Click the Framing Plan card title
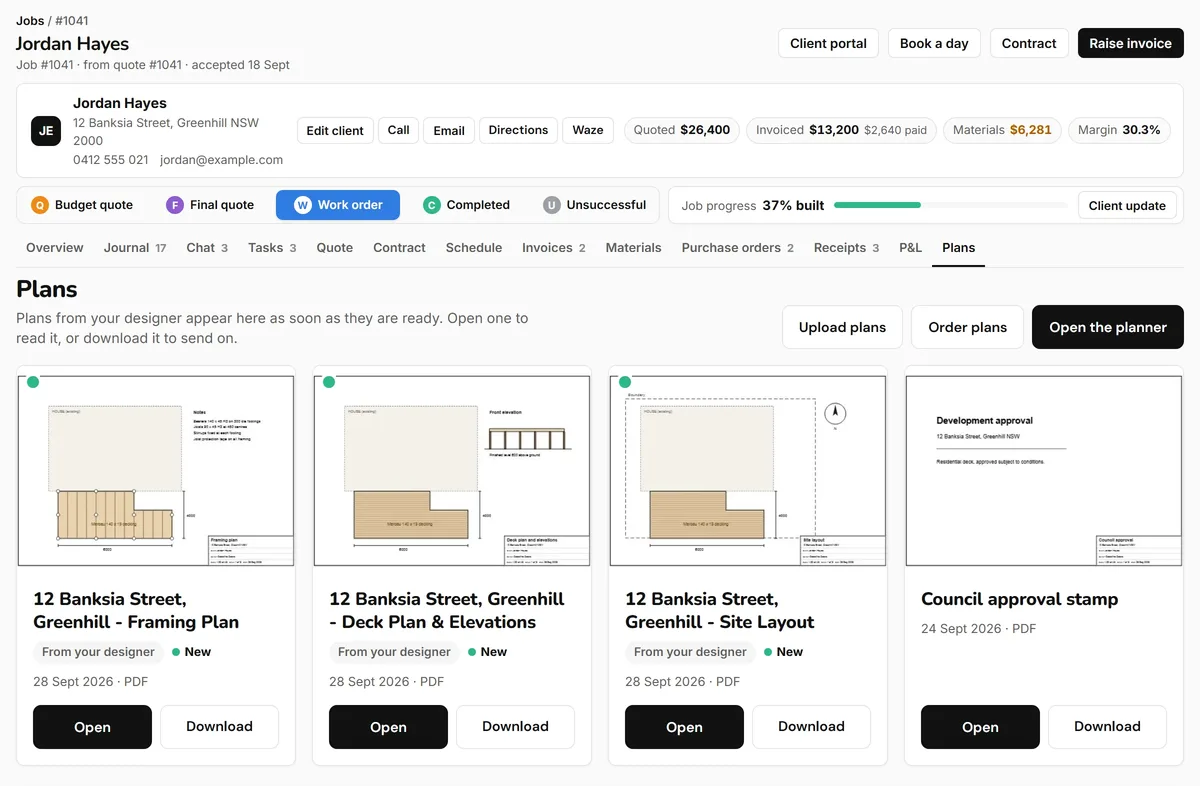Screen dimensions: 1200x786 (x=136, y=610)
